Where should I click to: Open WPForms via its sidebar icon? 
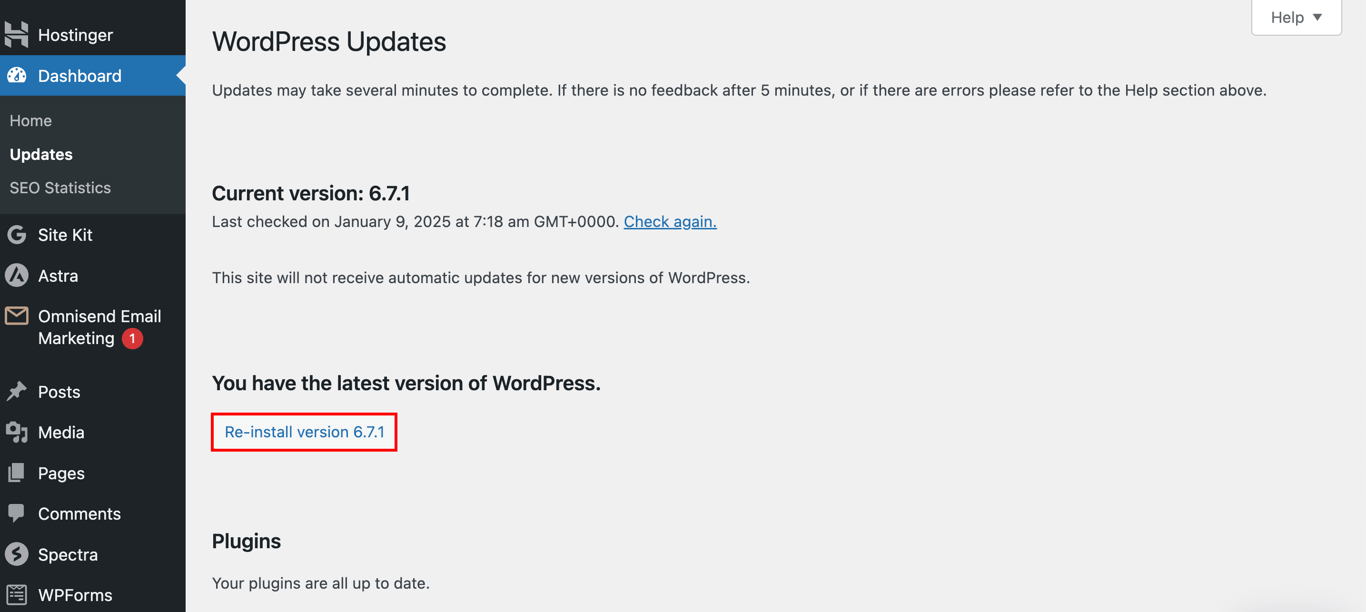pos(17,594)
